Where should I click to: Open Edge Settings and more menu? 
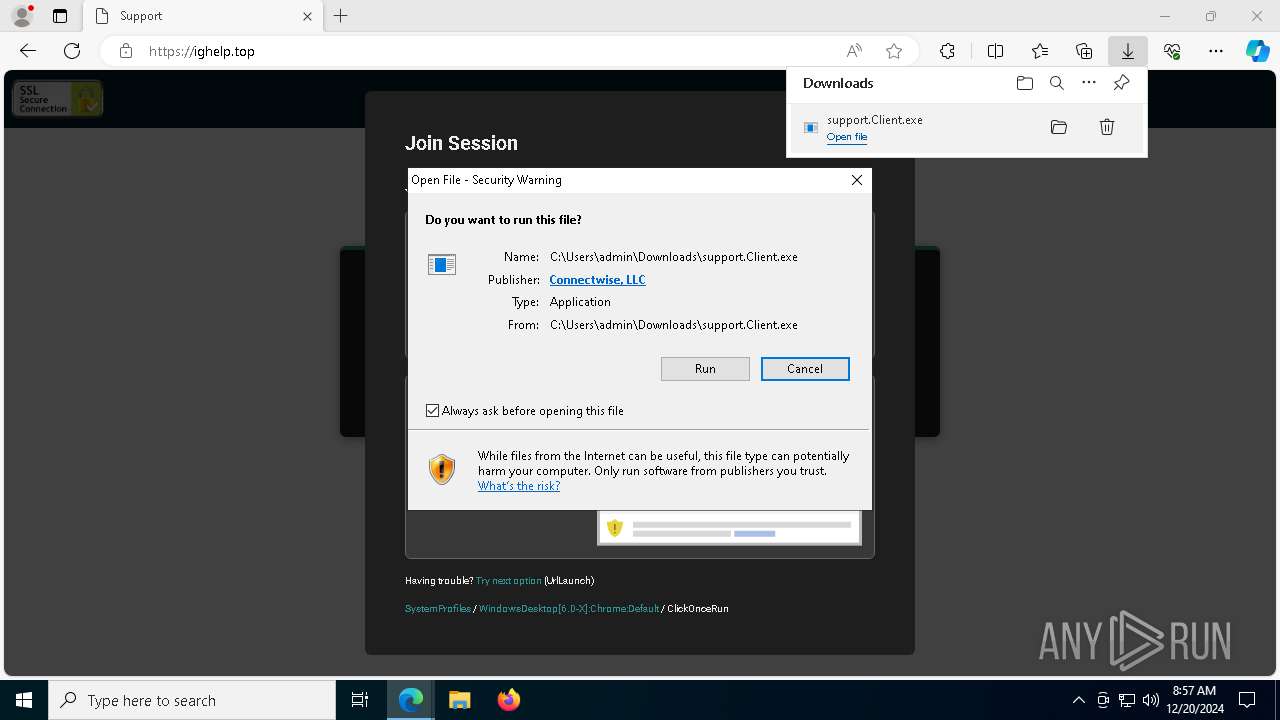pos(1216,51)
